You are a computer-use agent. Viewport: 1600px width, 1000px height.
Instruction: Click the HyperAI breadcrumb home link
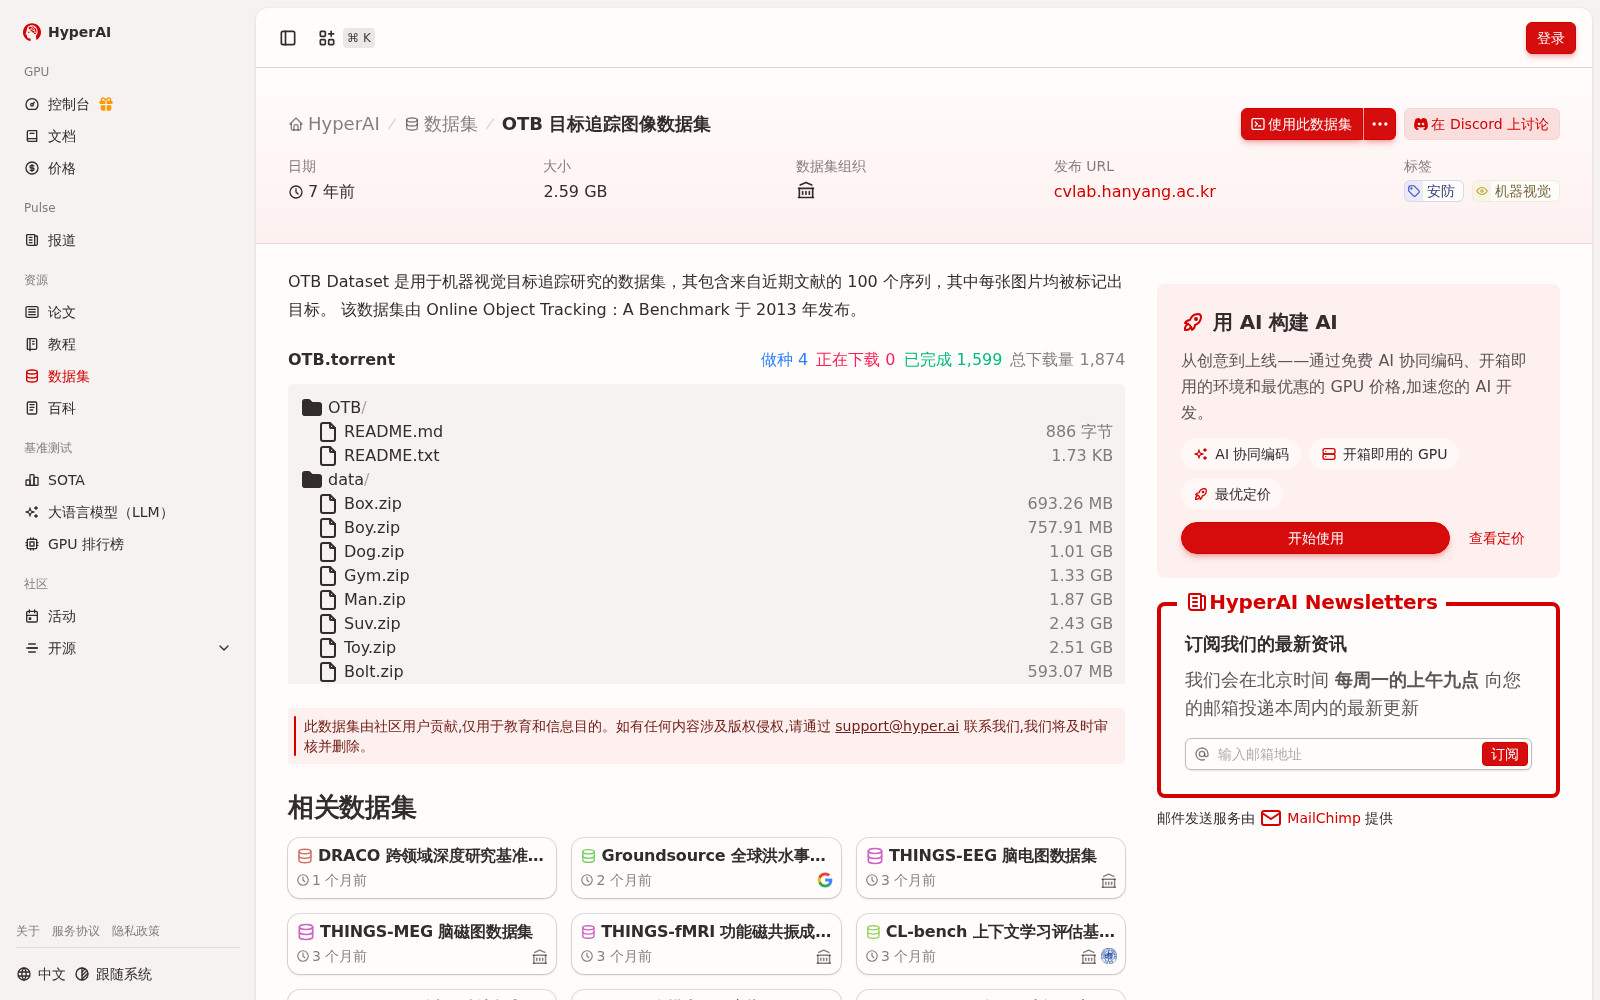point(334,124)
